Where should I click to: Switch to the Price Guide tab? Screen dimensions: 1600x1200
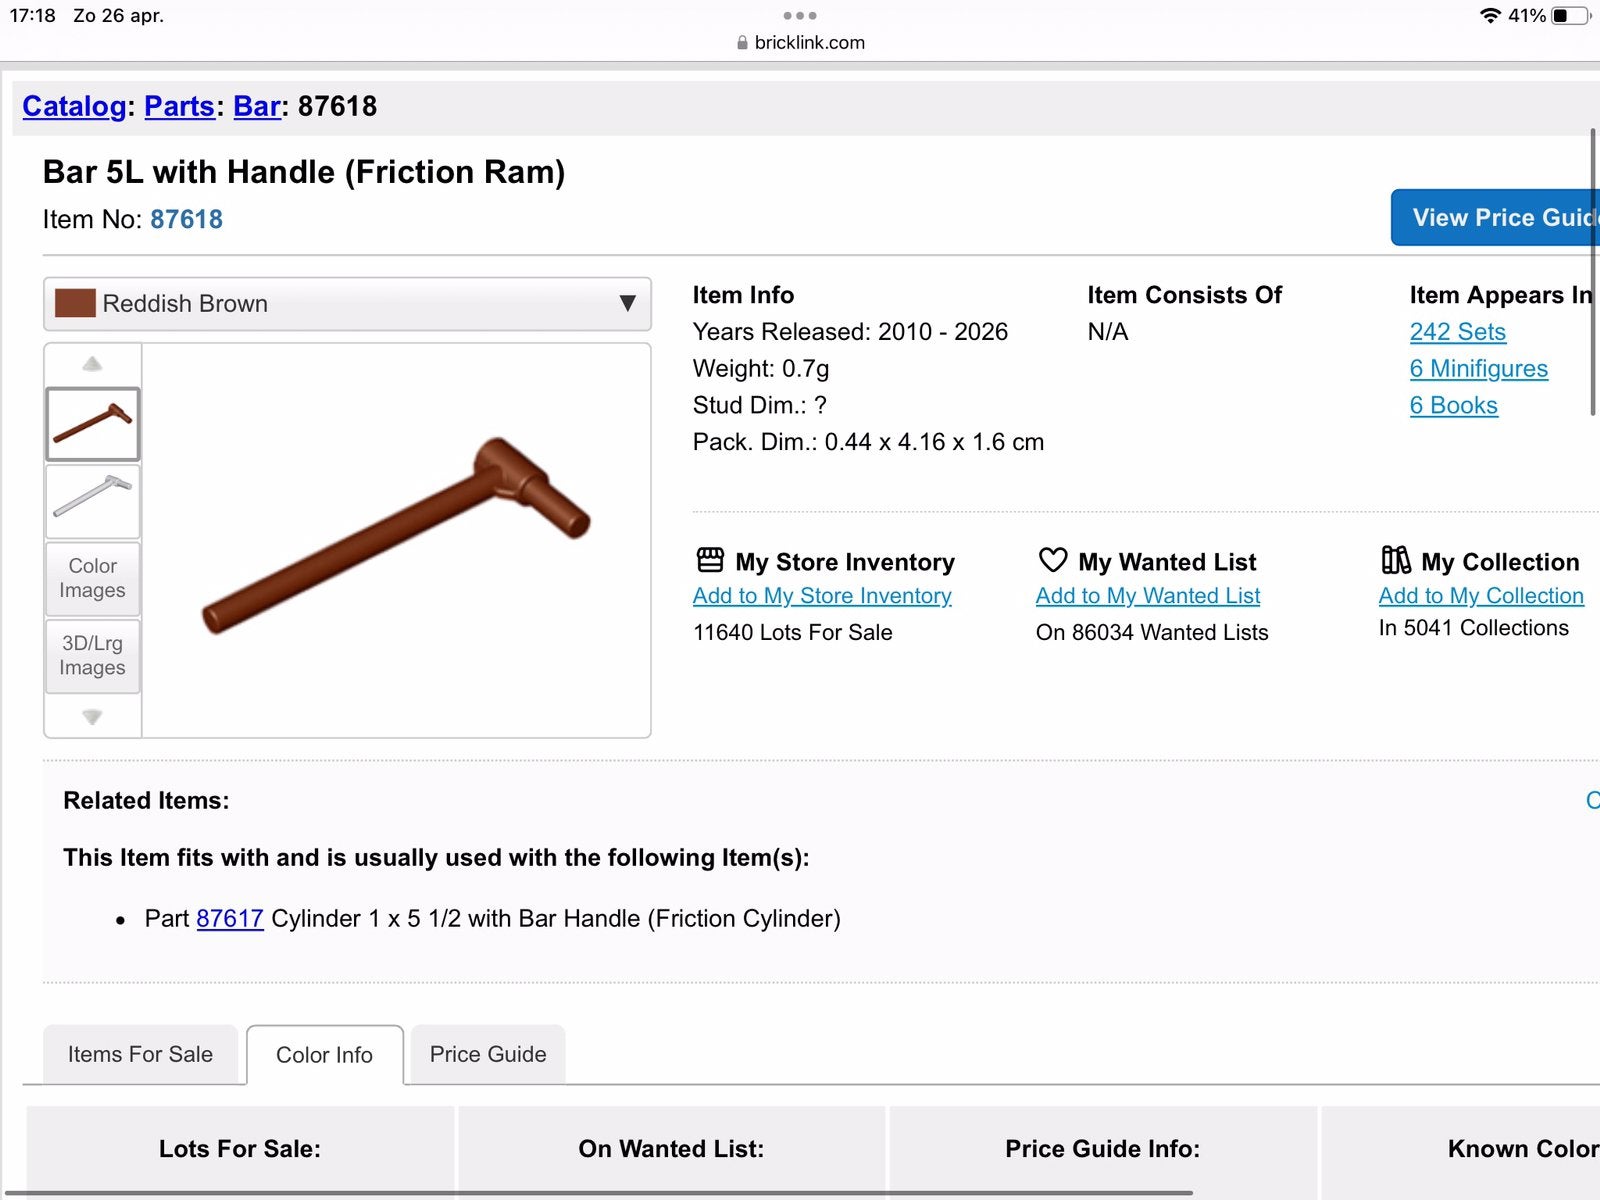pyautogui.click(x=488, y=1054)
